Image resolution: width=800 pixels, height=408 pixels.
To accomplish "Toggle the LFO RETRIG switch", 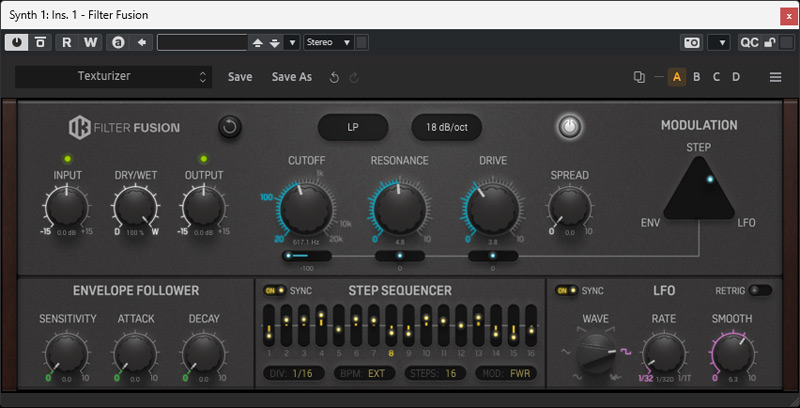I will (x=760, y=291).
